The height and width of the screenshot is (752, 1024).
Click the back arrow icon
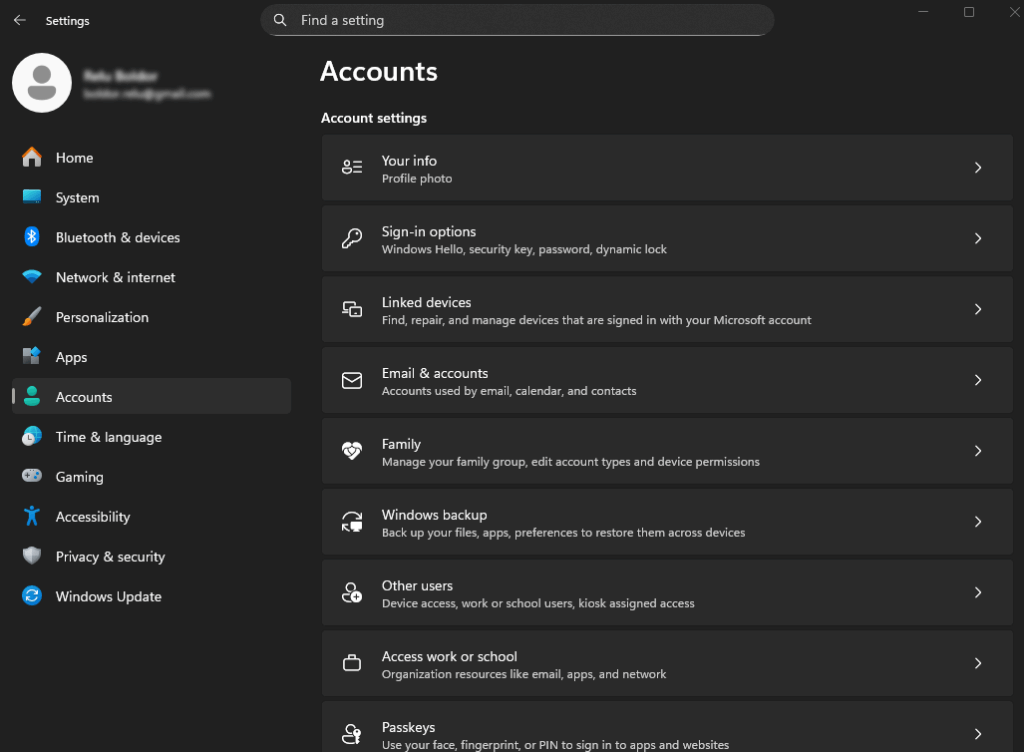coord(20,20)
